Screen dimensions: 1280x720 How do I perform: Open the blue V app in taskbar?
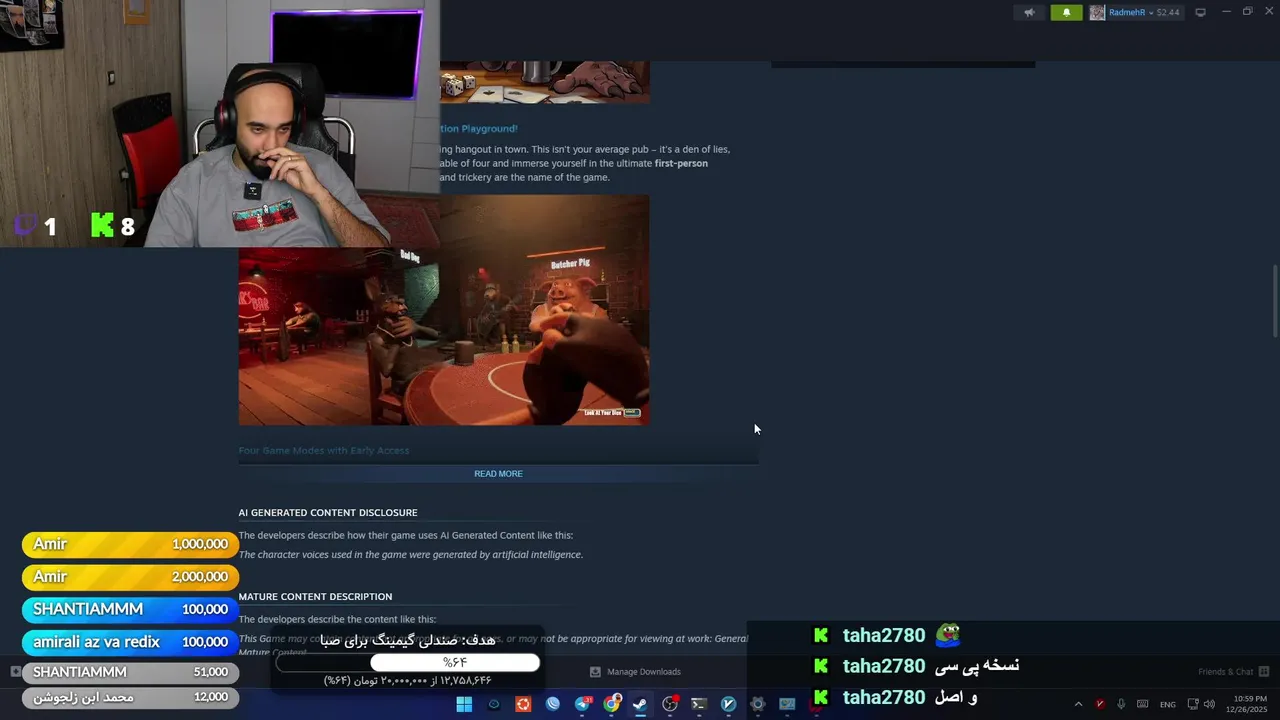pos(728,704)
